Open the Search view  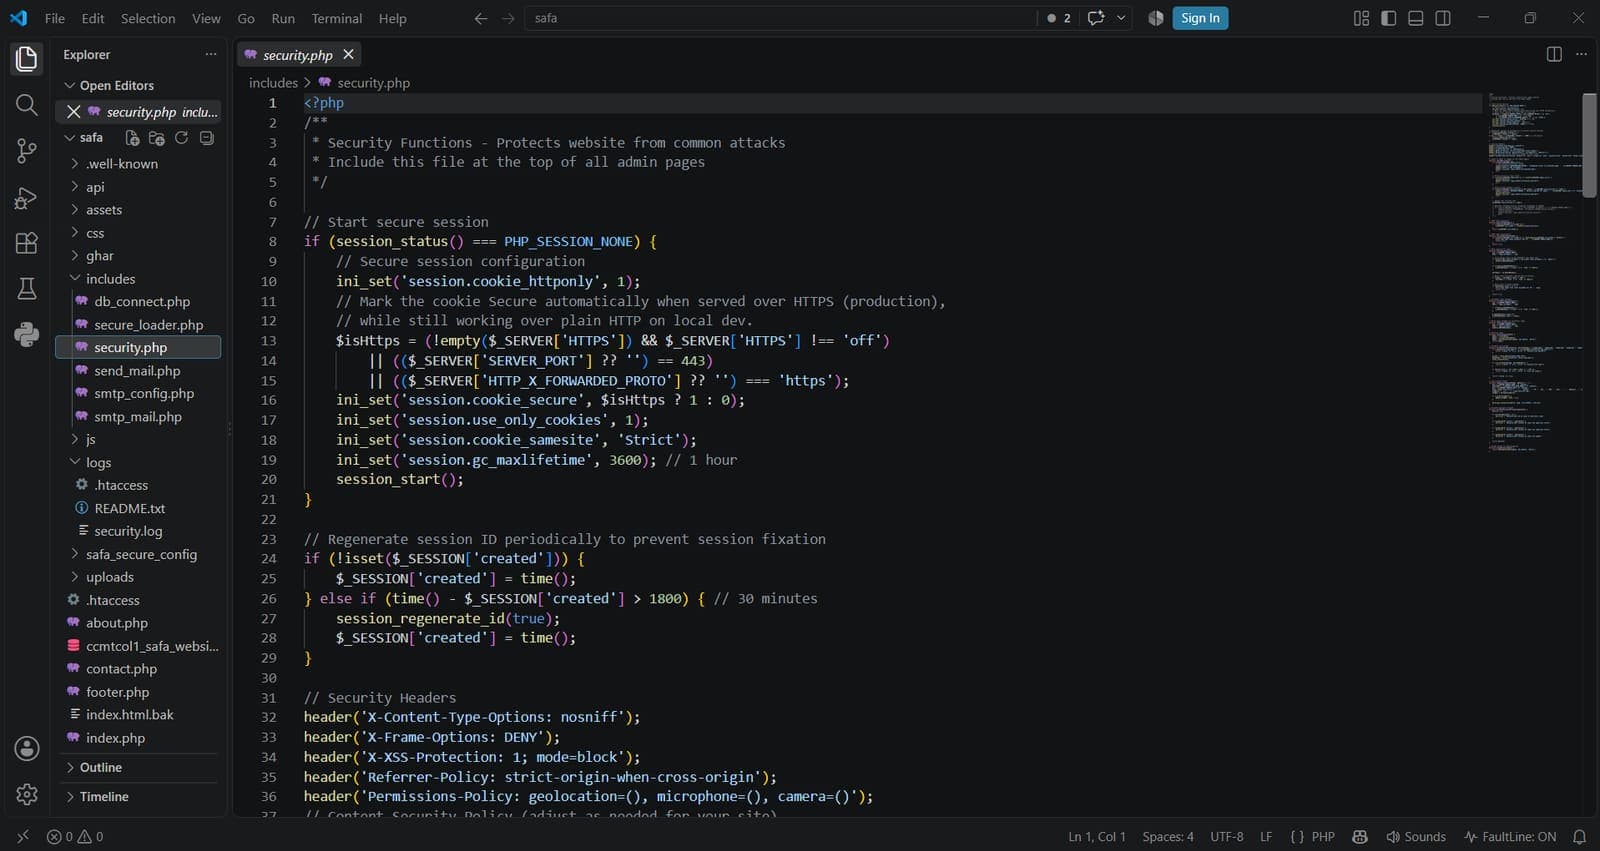coord(27,105)
